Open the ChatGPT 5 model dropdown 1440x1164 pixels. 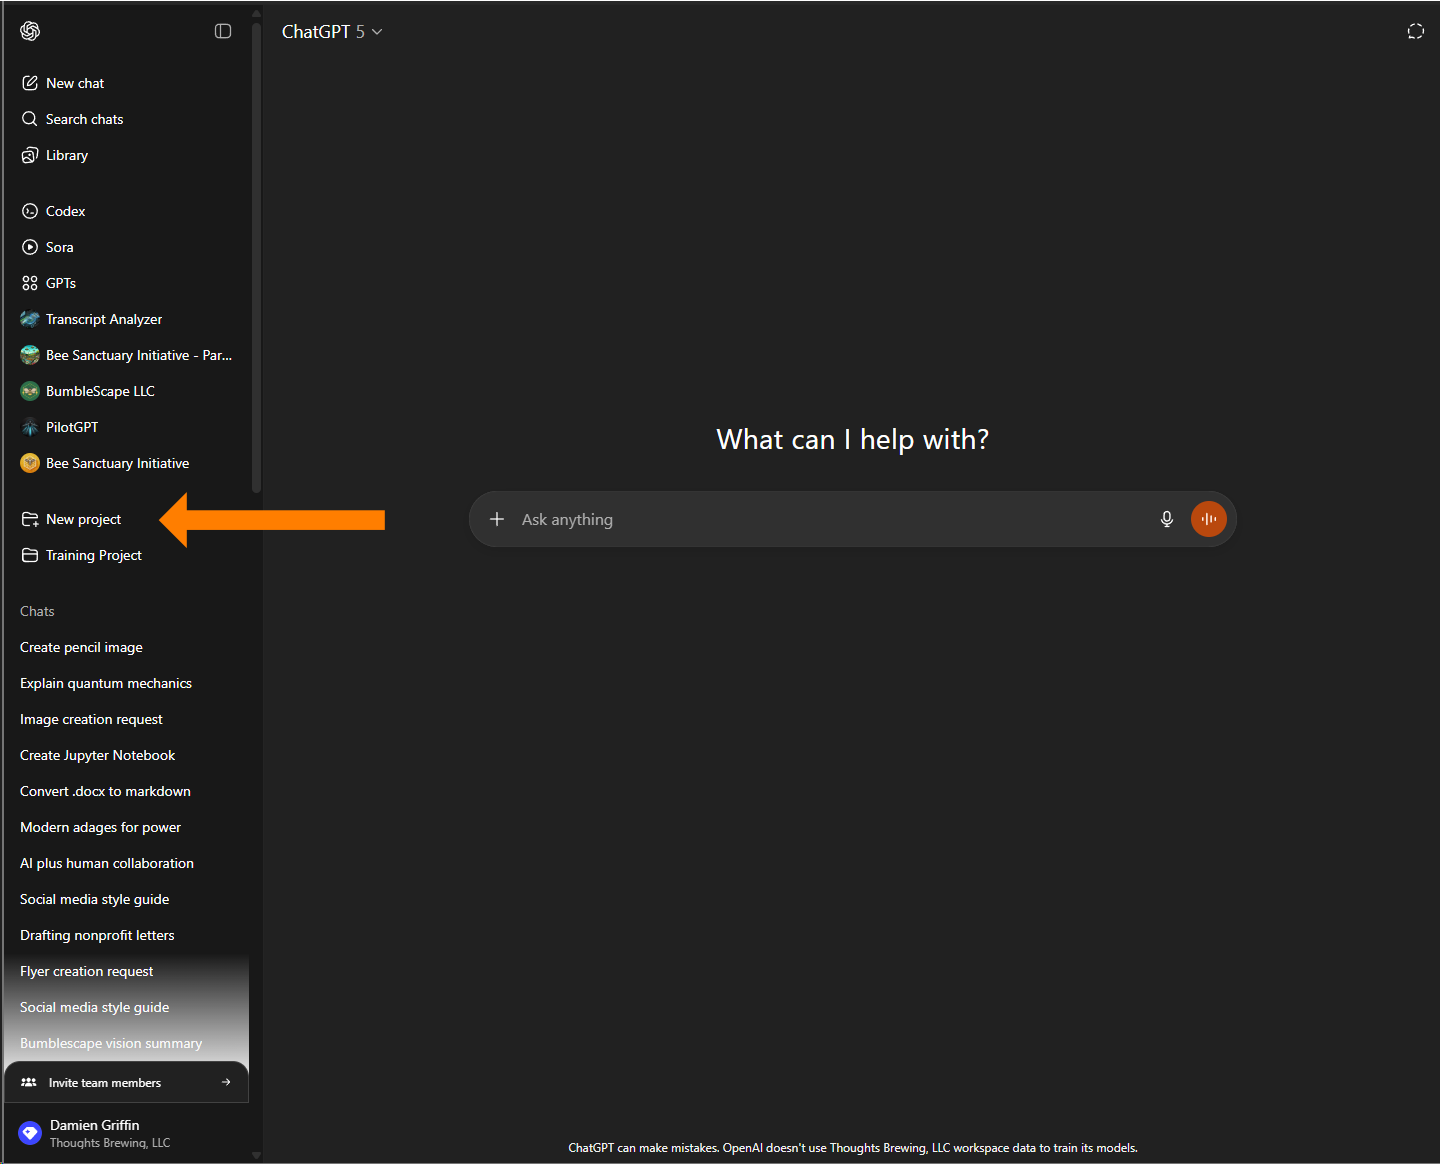(333, 31)
